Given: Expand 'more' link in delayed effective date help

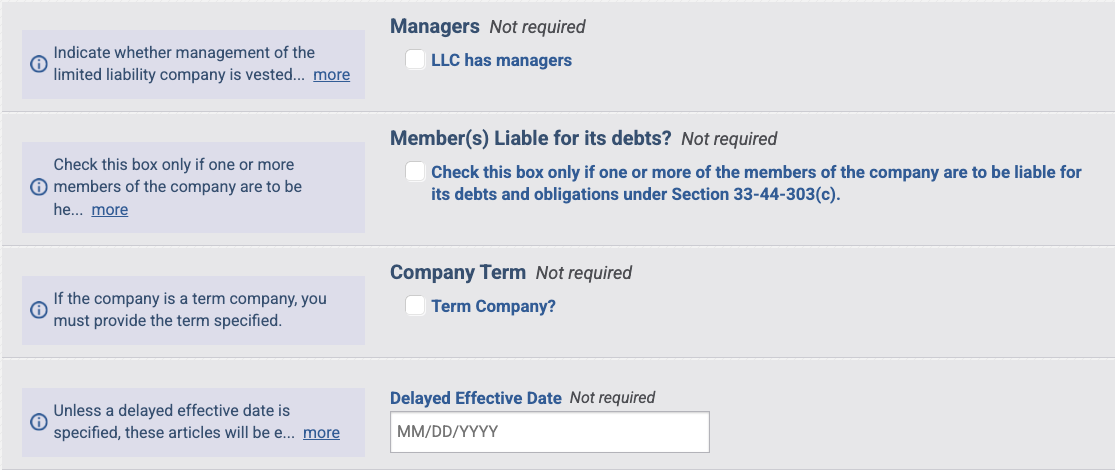Looking at the screenshot, I should 321,433.
